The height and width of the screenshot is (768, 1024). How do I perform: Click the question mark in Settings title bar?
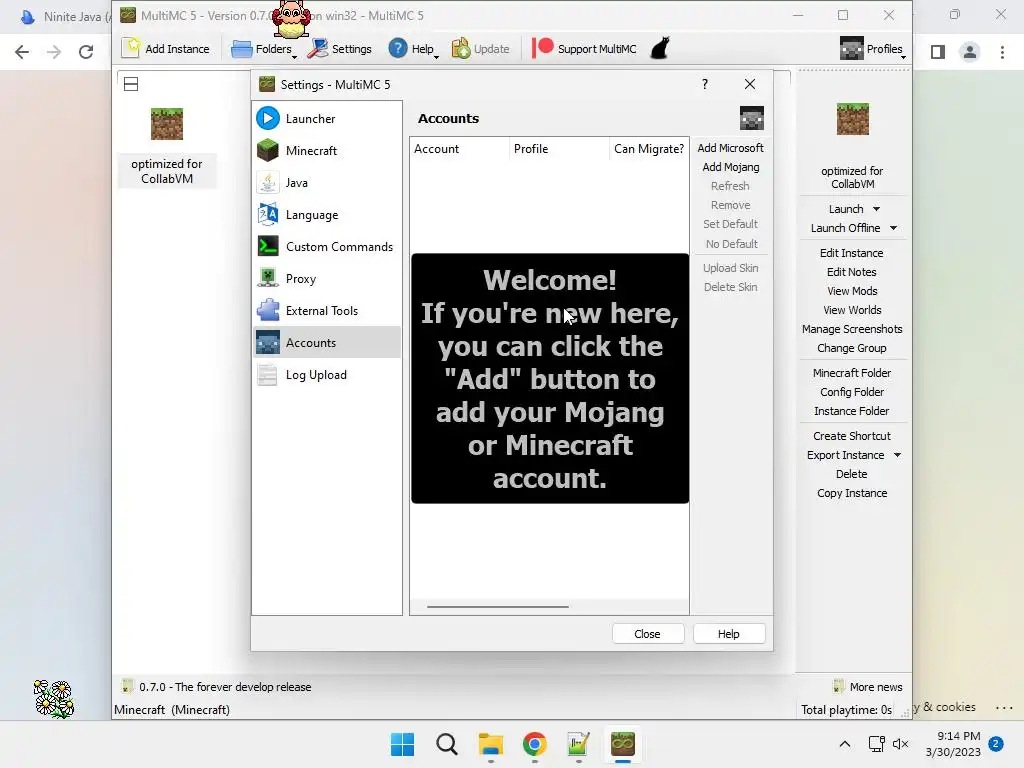pos(705,84)
